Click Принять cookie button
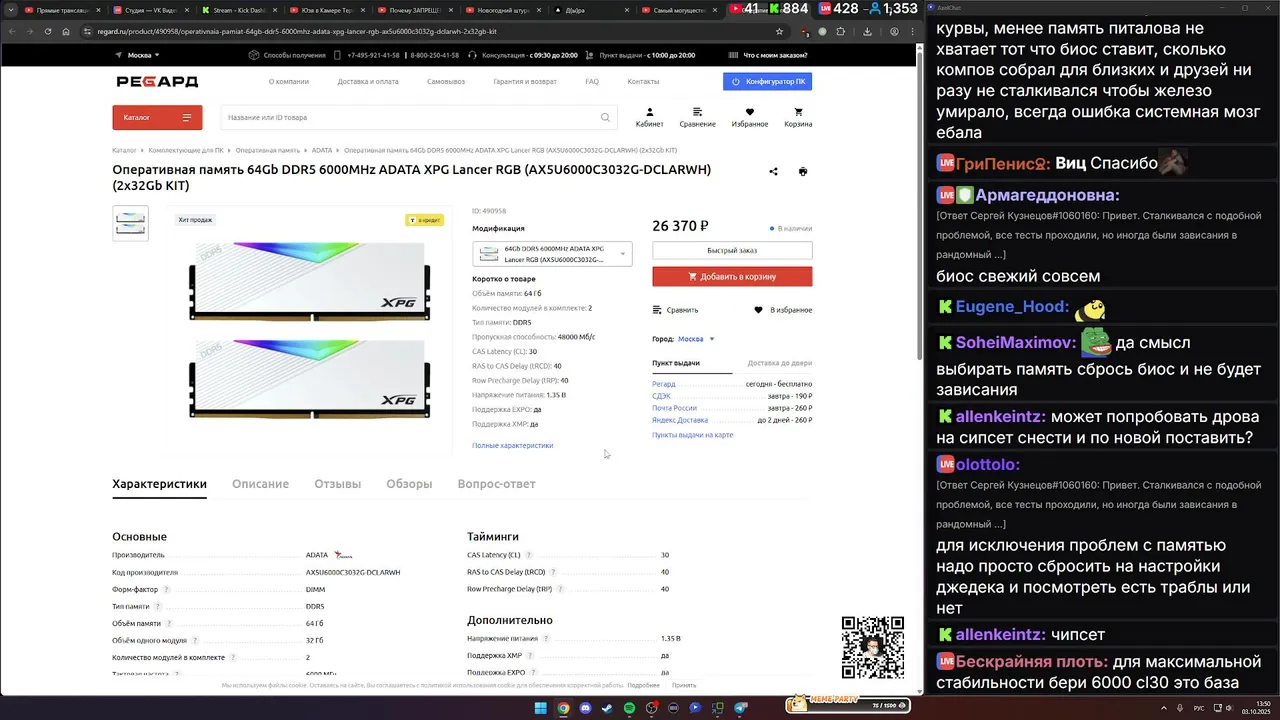The height and width of the screenshot is (720, 1280). pyautogui.click(x=684, y=685)
